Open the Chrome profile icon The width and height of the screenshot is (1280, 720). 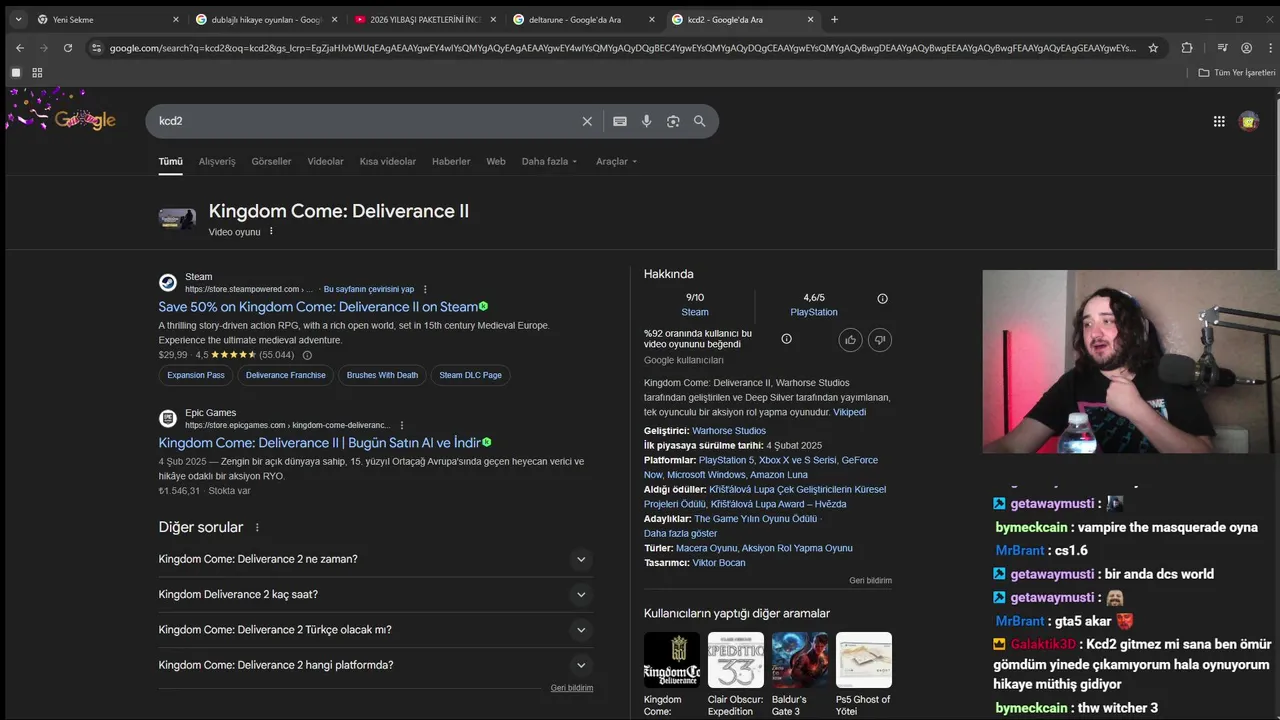tap(1246, 47)
